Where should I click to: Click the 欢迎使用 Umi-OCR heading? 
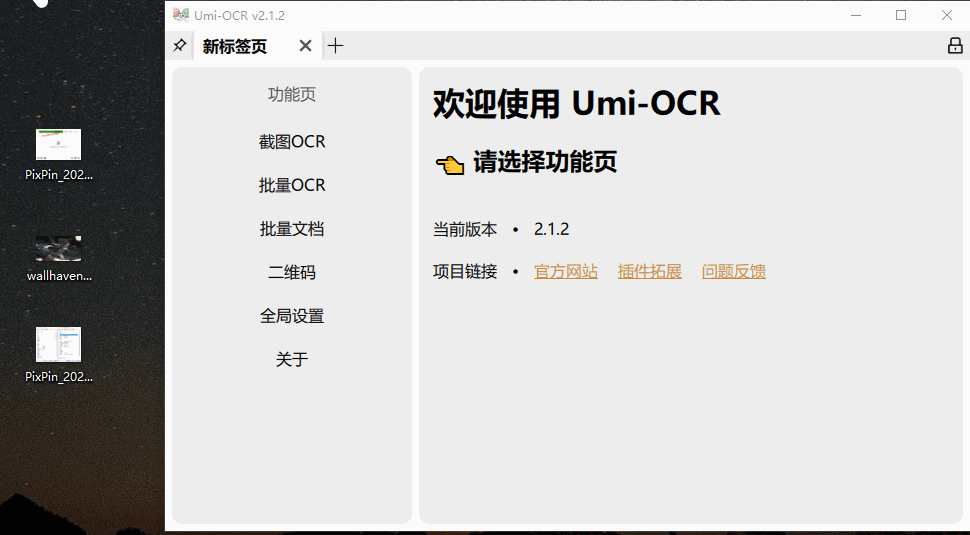(x=577, y=103)
